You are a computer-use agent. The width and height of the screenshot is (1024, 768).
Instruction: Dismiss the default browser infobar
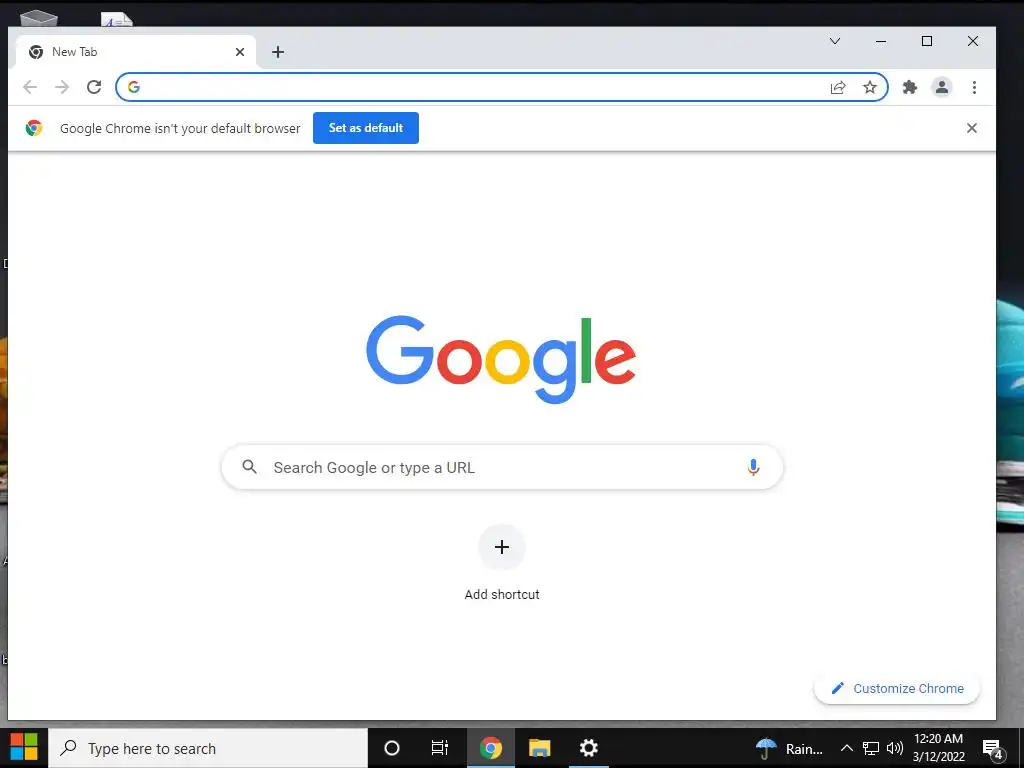[972, 128]
